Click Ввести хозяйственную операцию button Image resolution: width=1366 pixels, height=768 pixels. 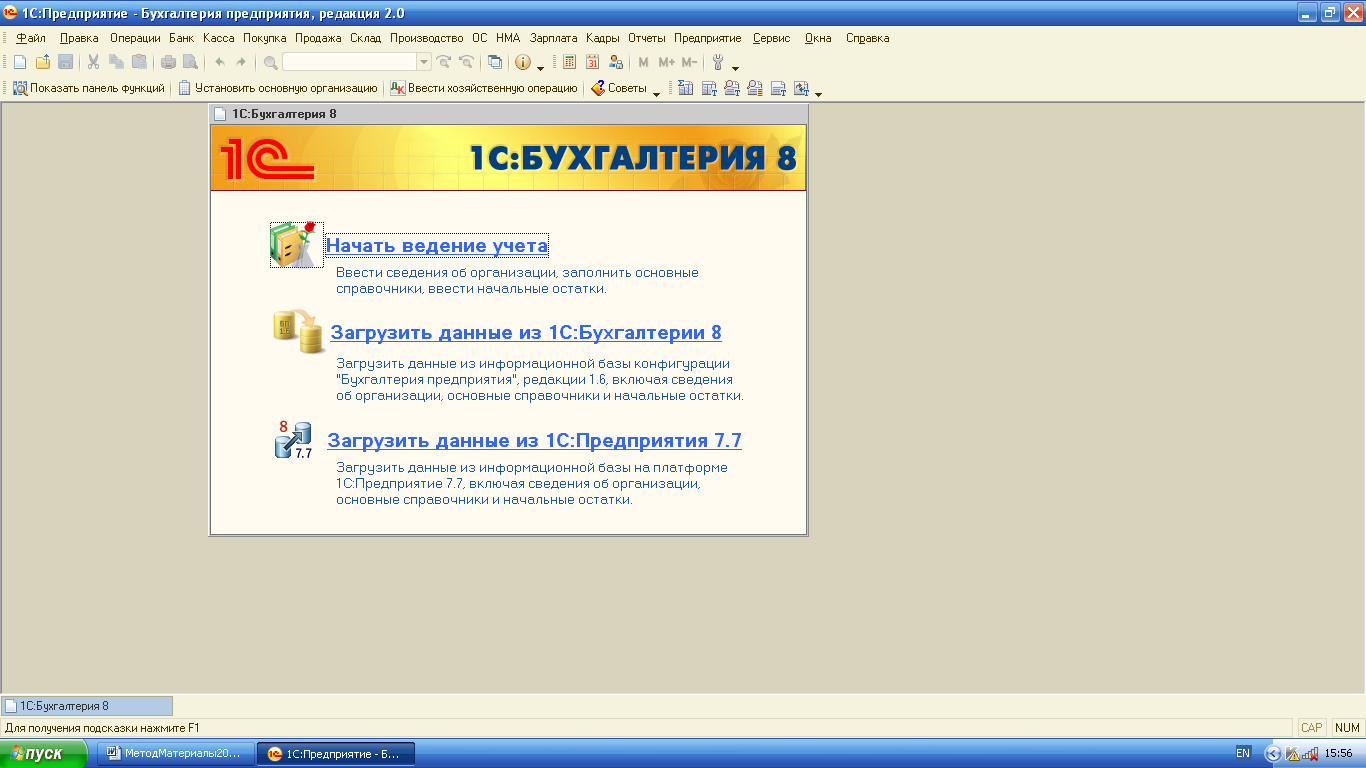click(483, 88)
